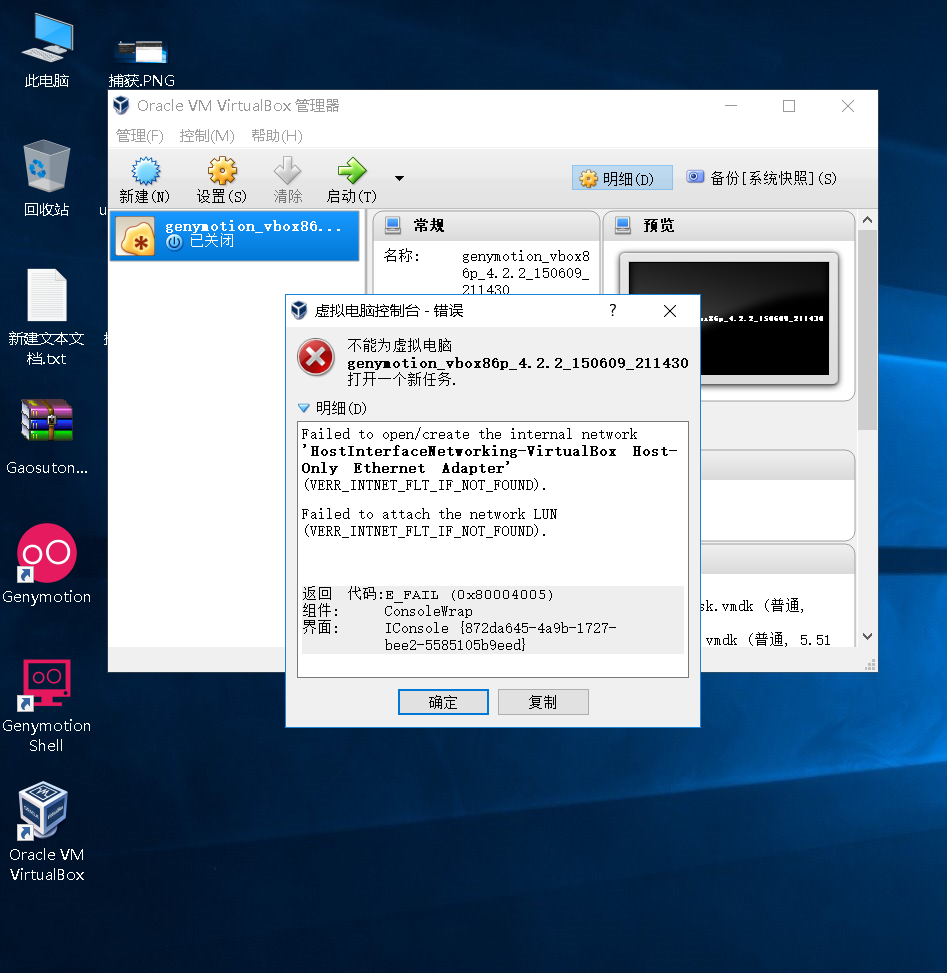The width and height of the screenshot is (947, 973).
Task: Click the 捕获.PNG desktop file icon
Action: pyautogui.click(x=141, y=62)
